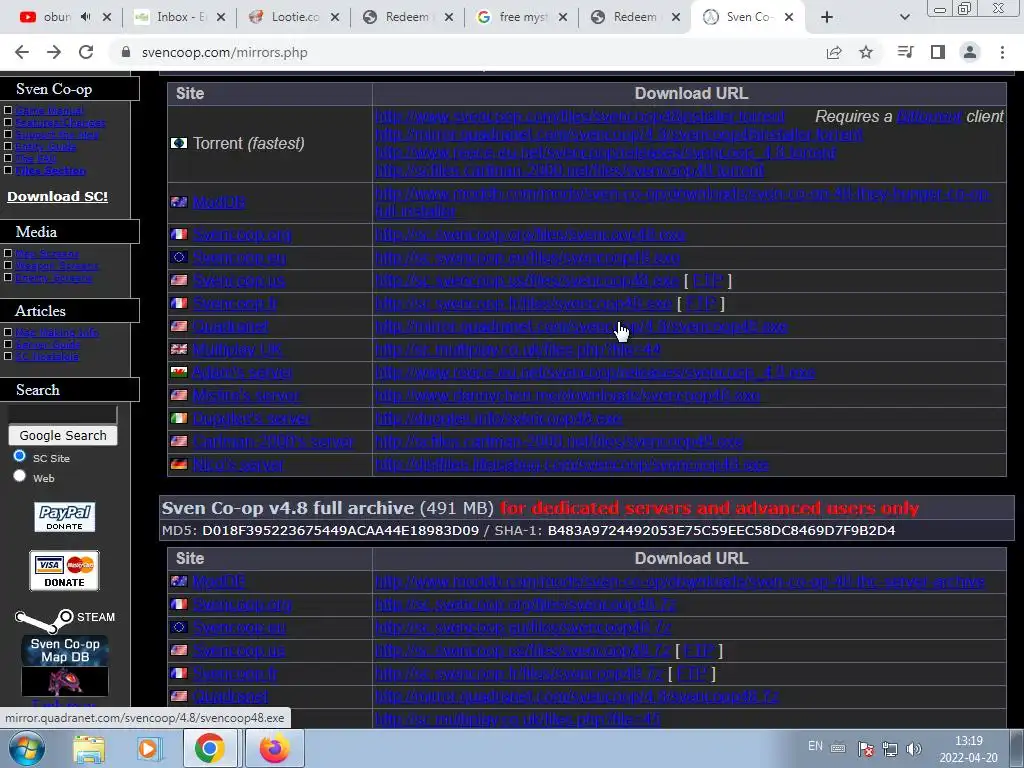This screenshot has height=768, width=1024.
Task: Open the Multiplay UK site link, installer table
Action: pos(237,350)
